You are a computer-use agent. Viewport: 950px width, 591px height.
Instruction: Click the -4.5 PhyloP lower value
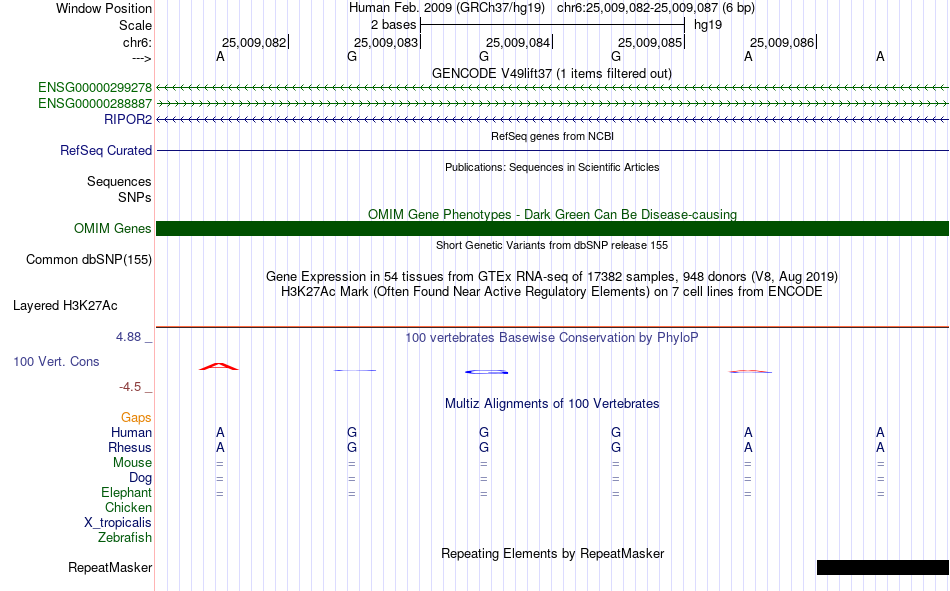click(130, 387)
